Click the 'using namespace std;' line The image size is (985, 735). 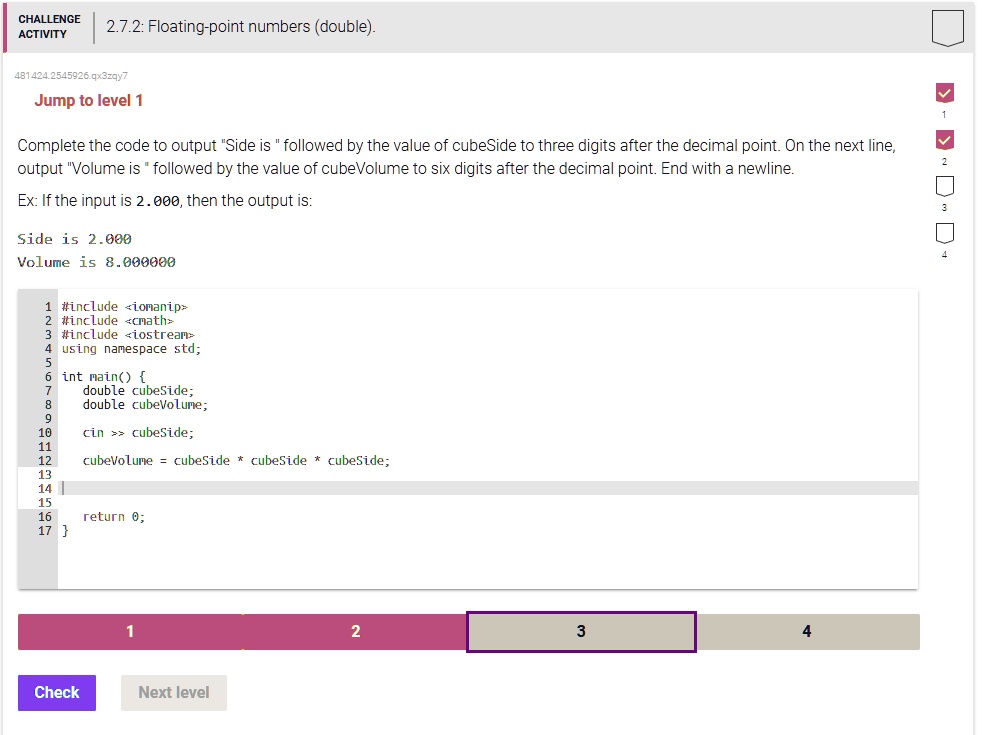131,349
